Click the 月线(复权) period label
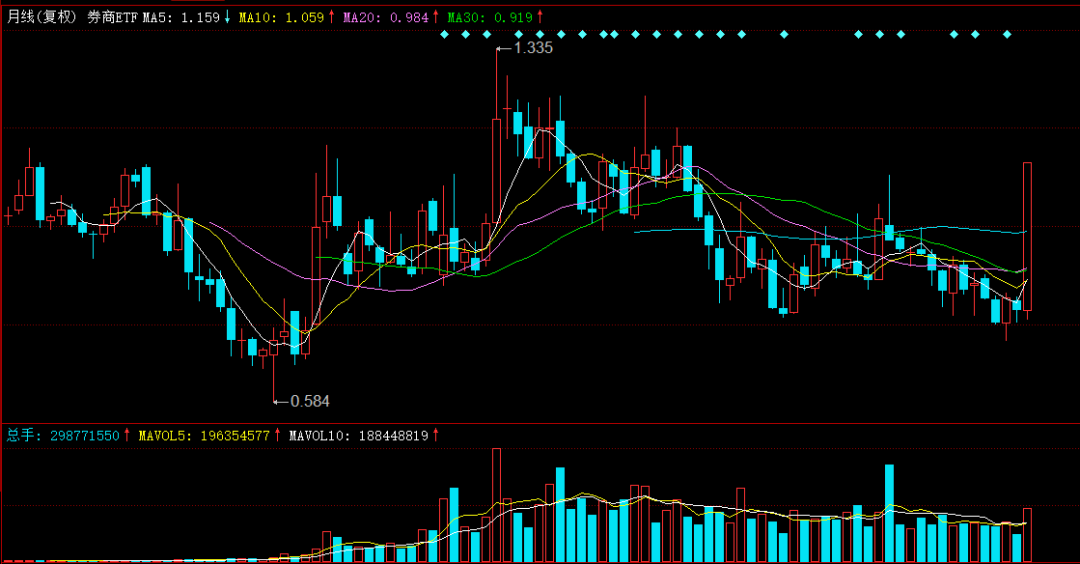Screen dimensions: 1080x564 [x=41, y=17]
